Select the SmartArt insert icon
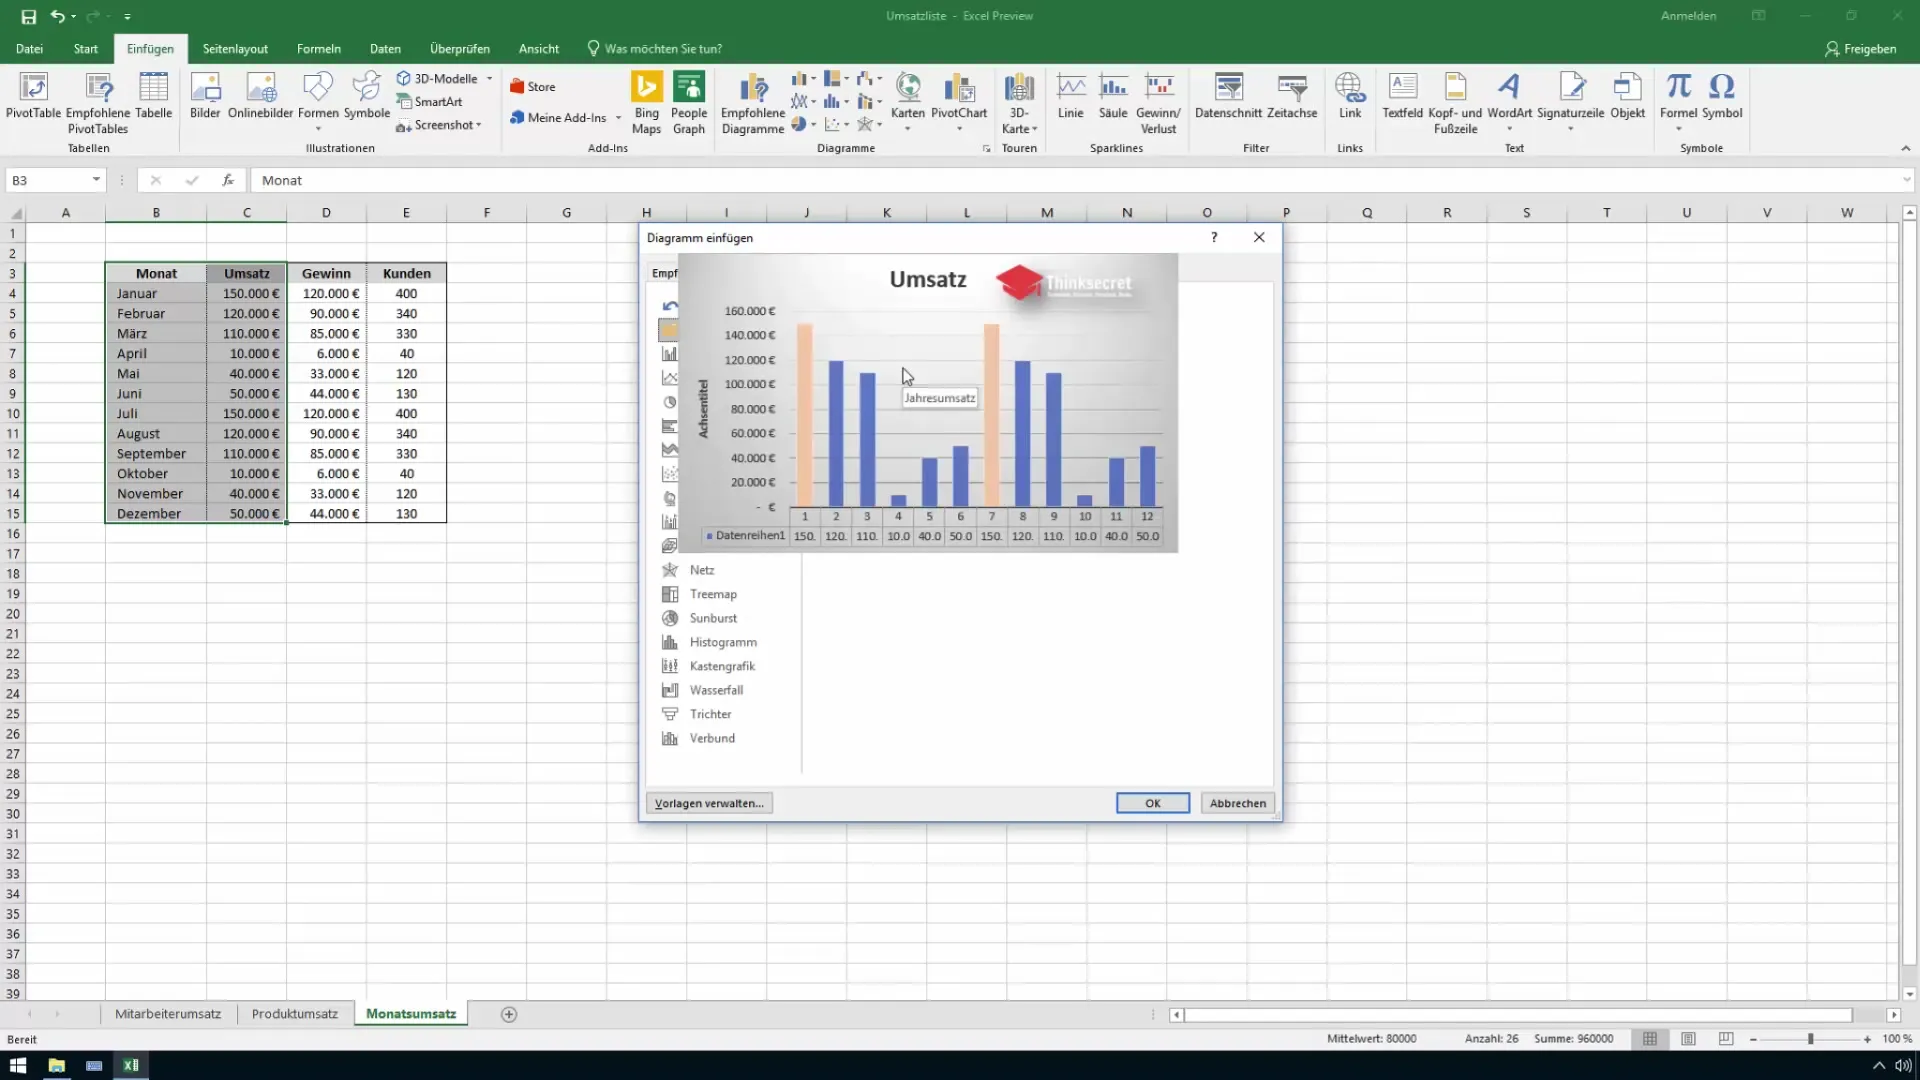 coord(430,102)
